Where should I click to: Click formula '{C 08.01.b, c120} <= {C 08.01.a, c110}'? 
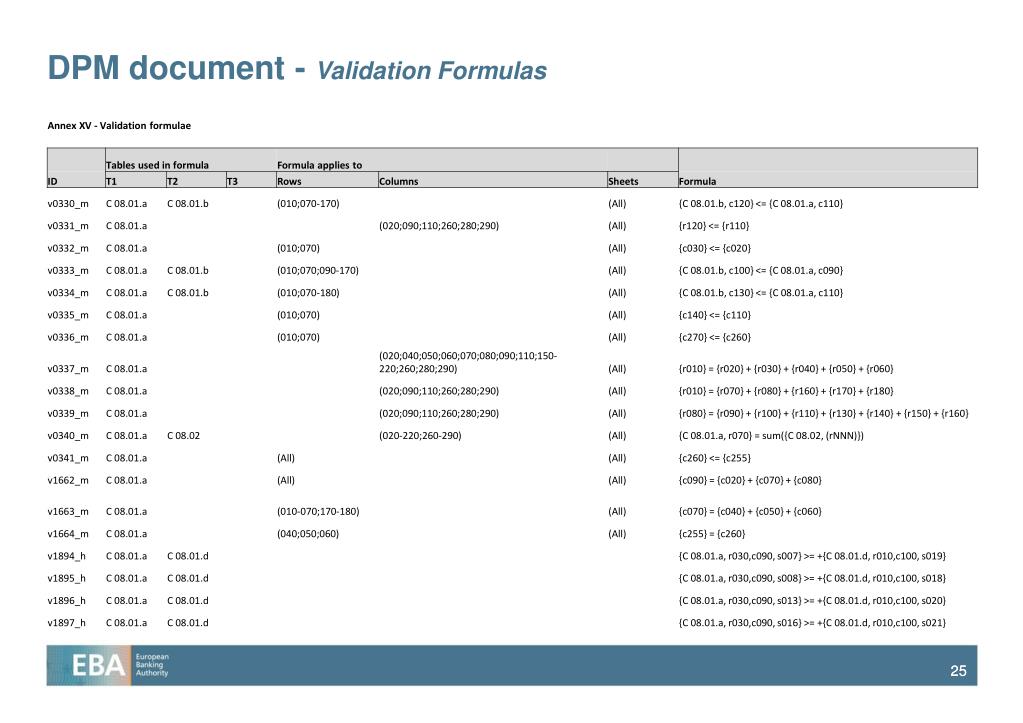point(761,204)
